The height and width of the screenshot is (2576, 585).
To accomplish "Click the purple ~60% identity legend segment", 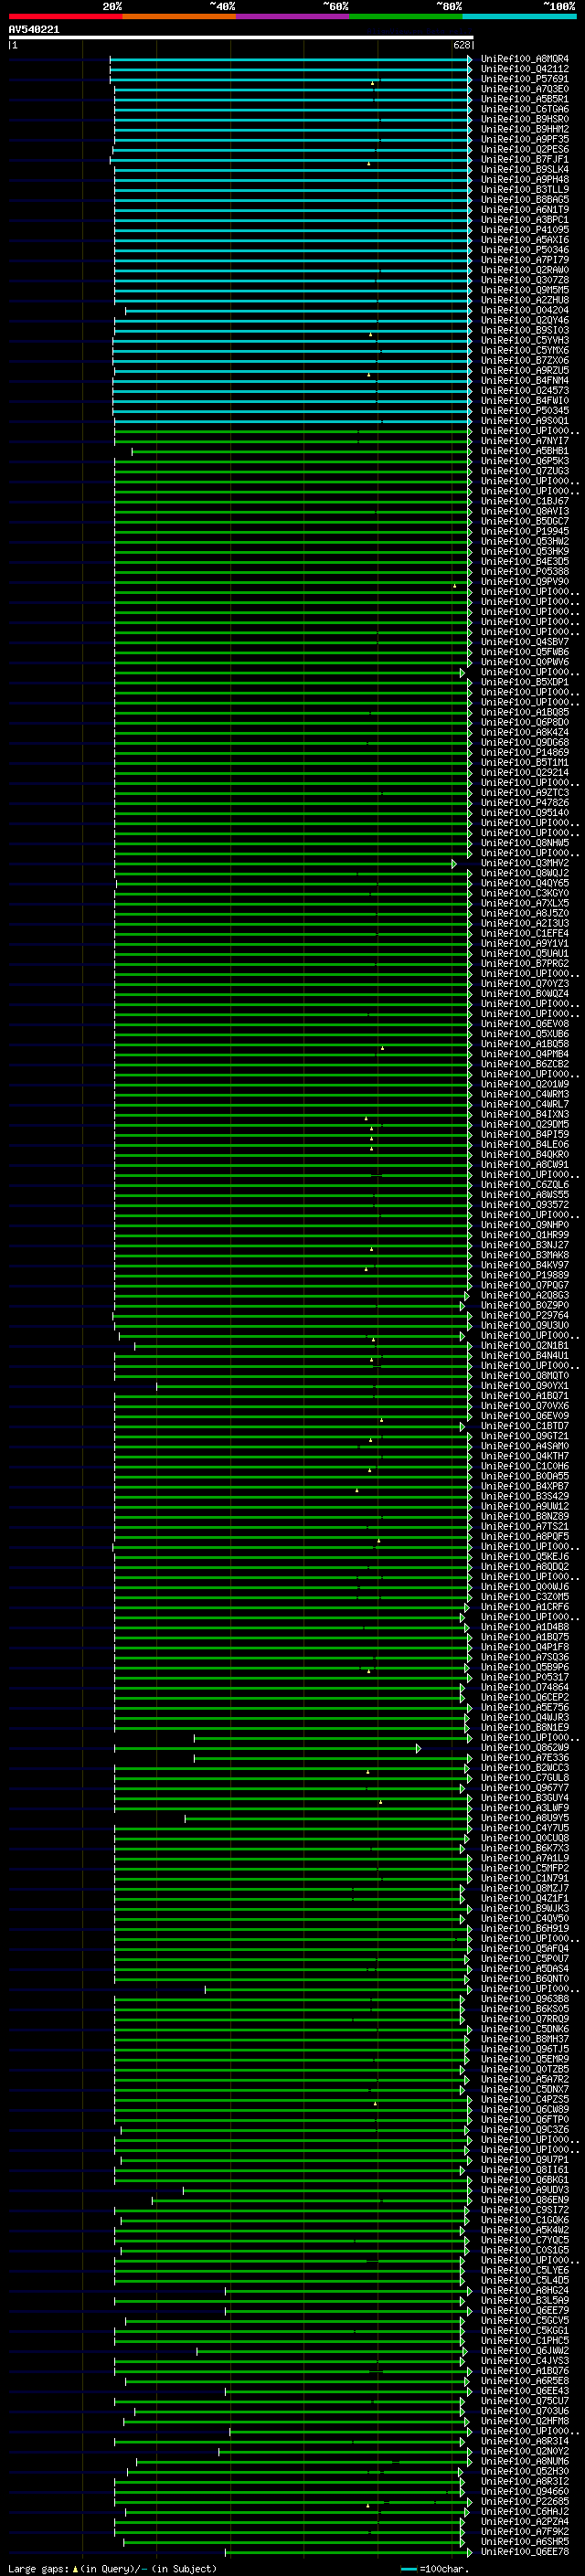I will click(x=292, y=16).
